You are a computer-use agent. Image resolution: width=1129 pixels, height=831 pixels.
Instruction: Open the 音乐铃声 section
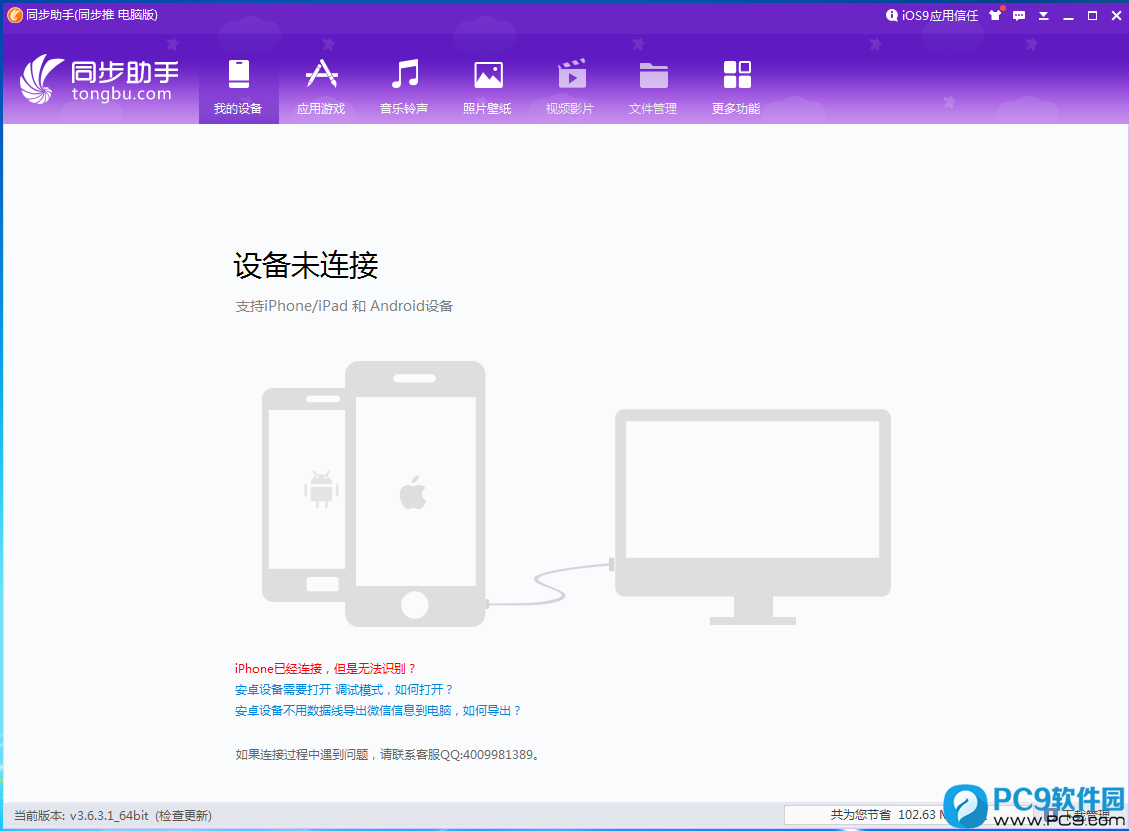tap(404, 88)
